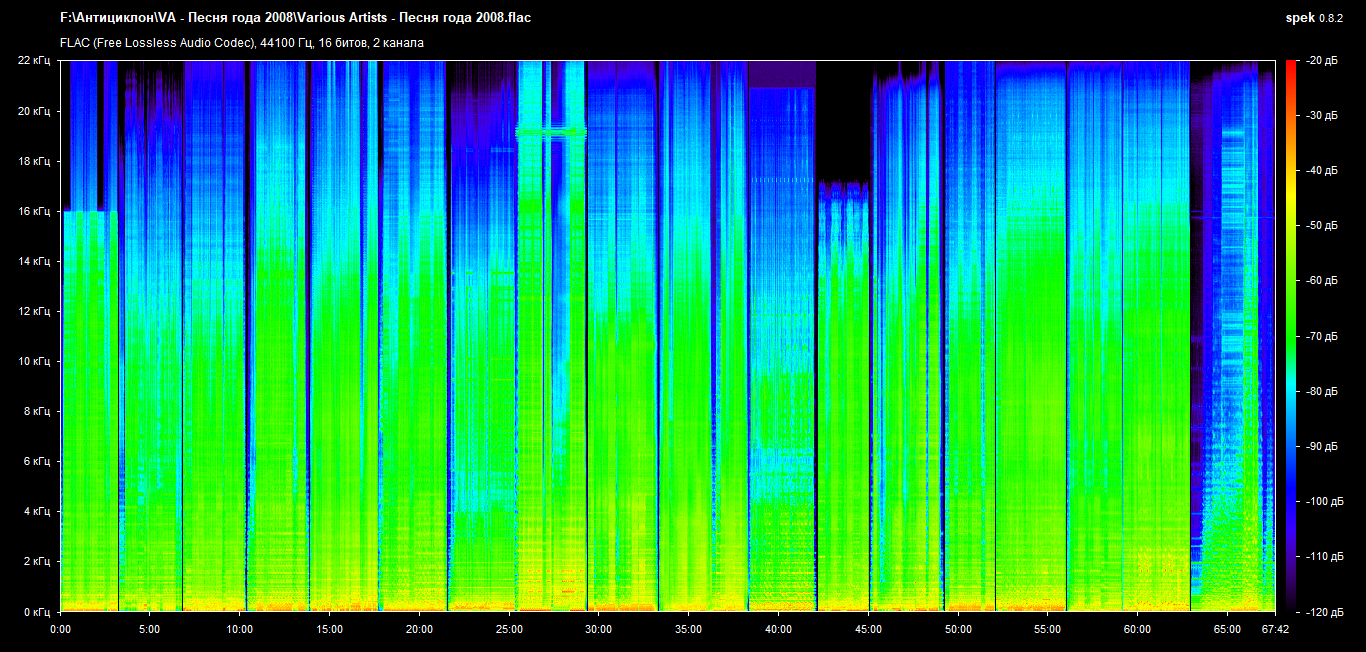Click the '60:00' time axis label
Image resolution: width=1366 pixels, height=652 pixels.
1138,629
